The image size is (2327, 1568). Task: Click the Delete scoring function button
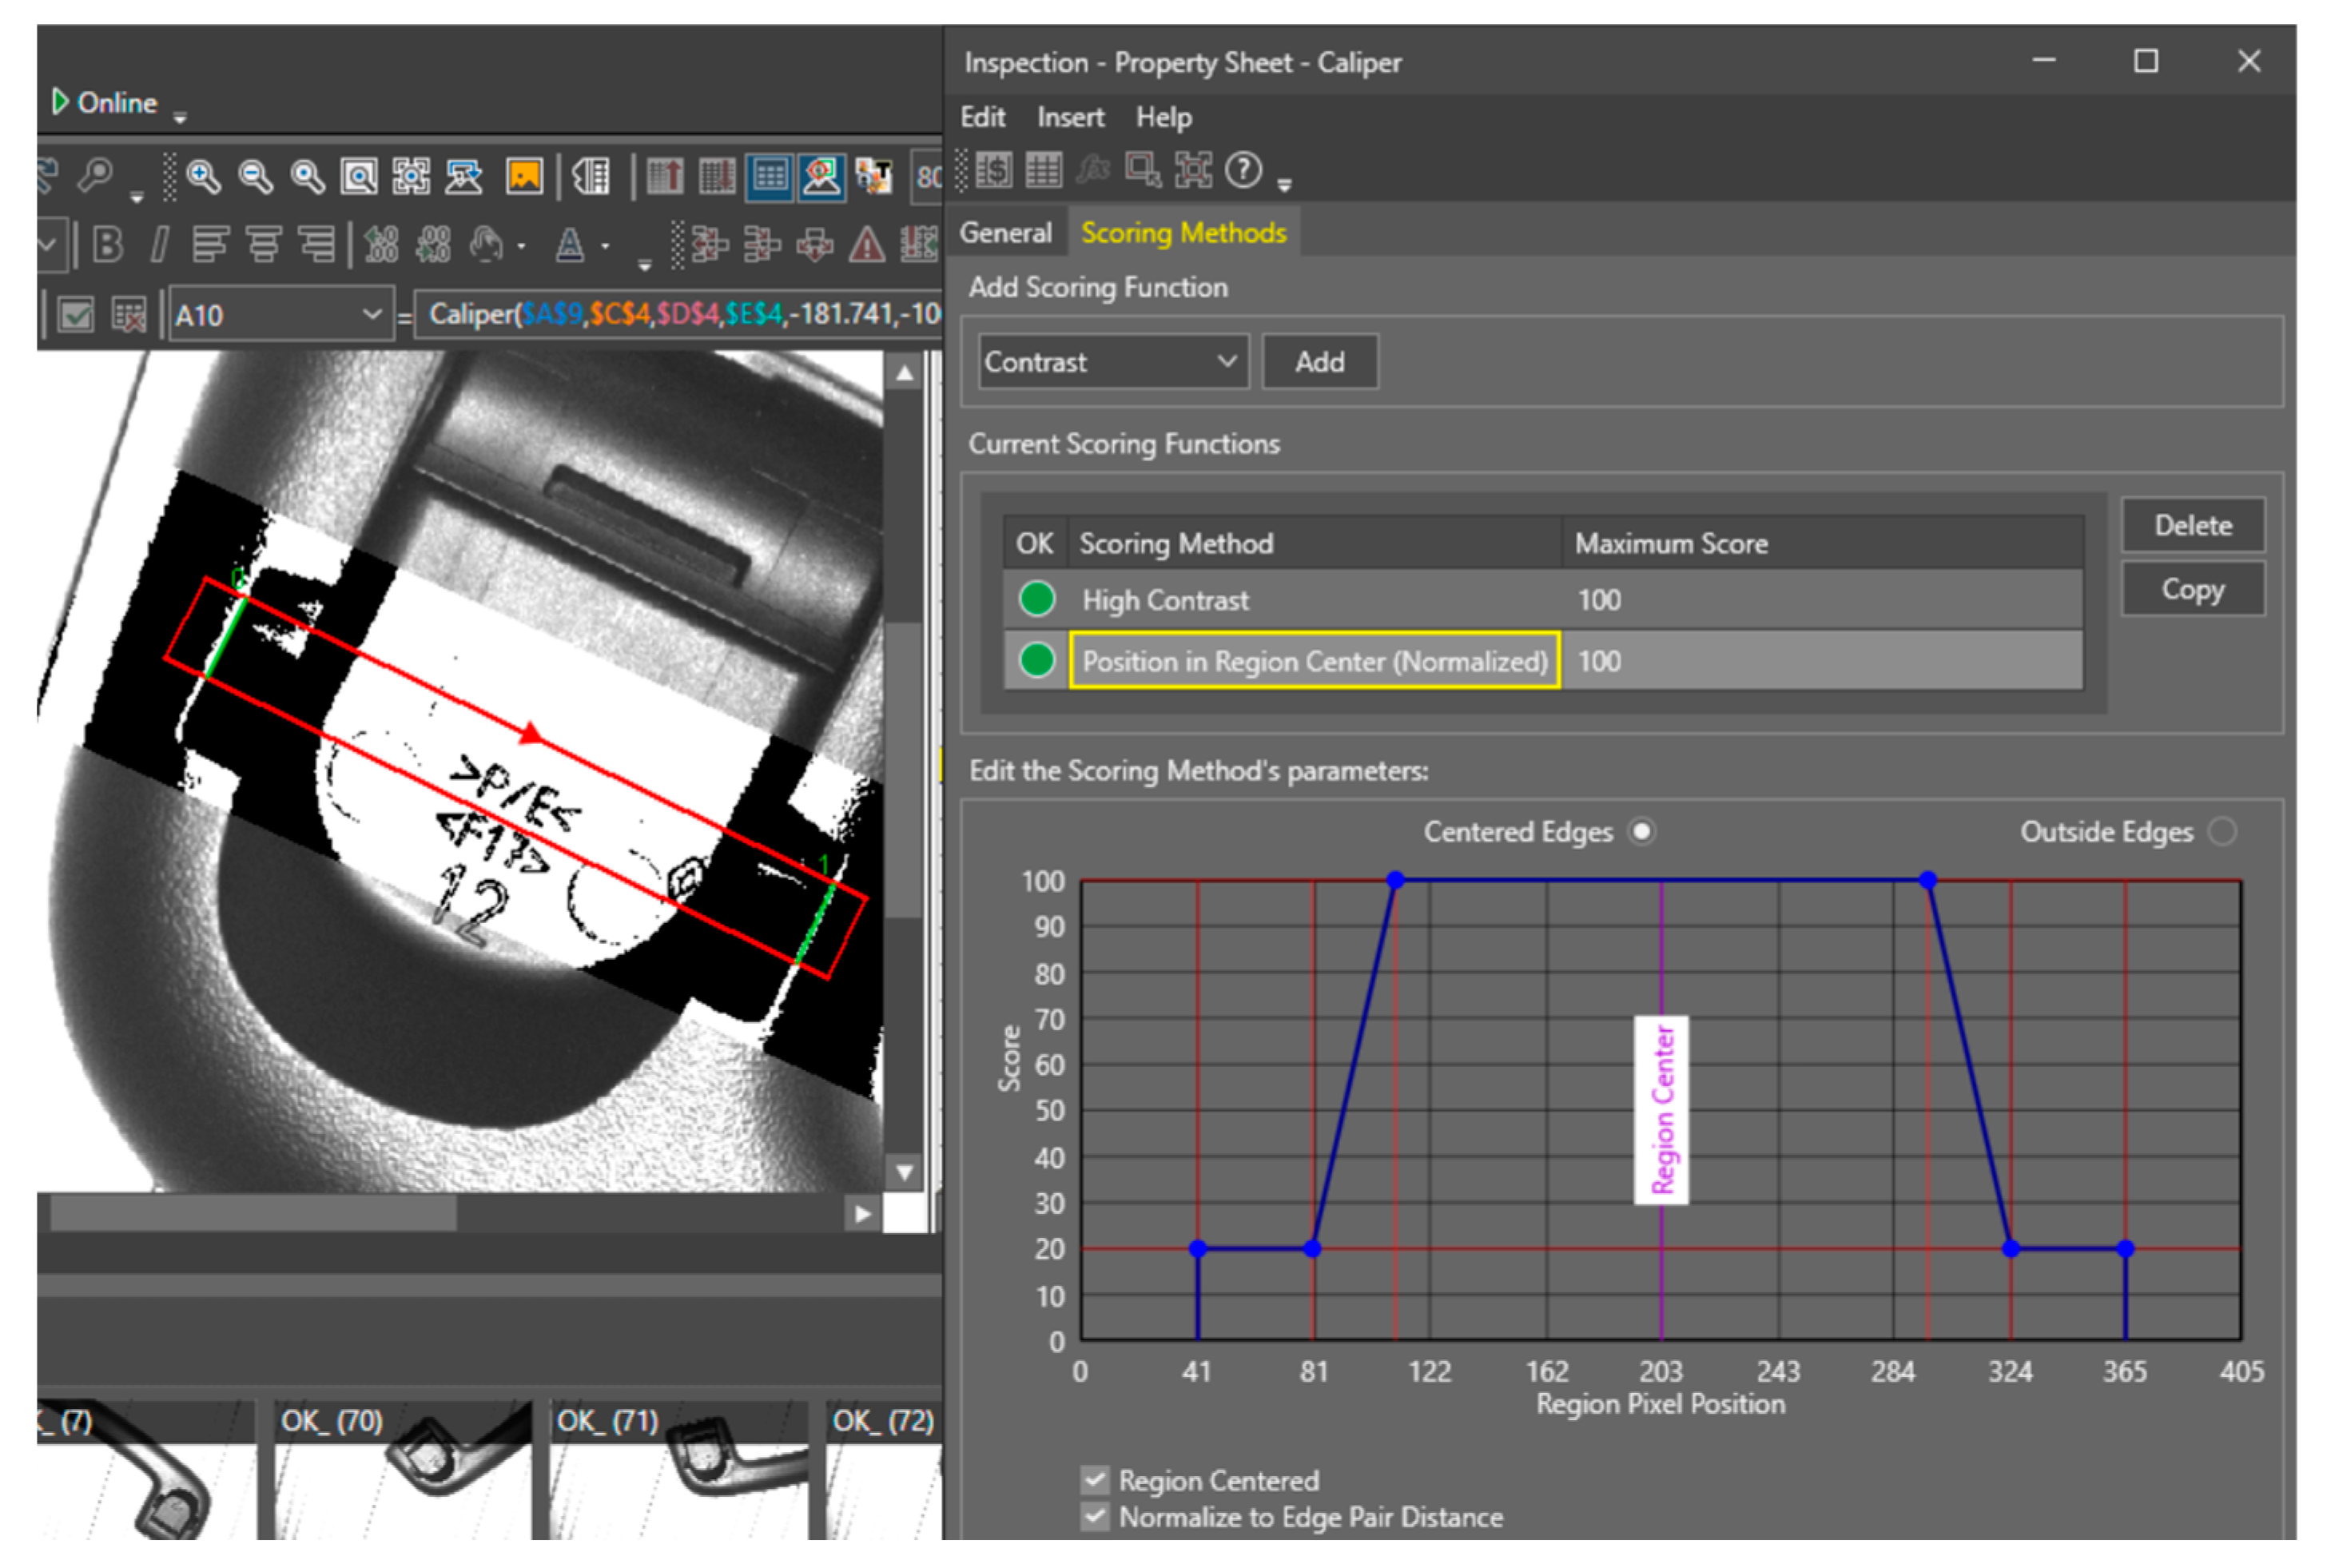point(2192,526)
